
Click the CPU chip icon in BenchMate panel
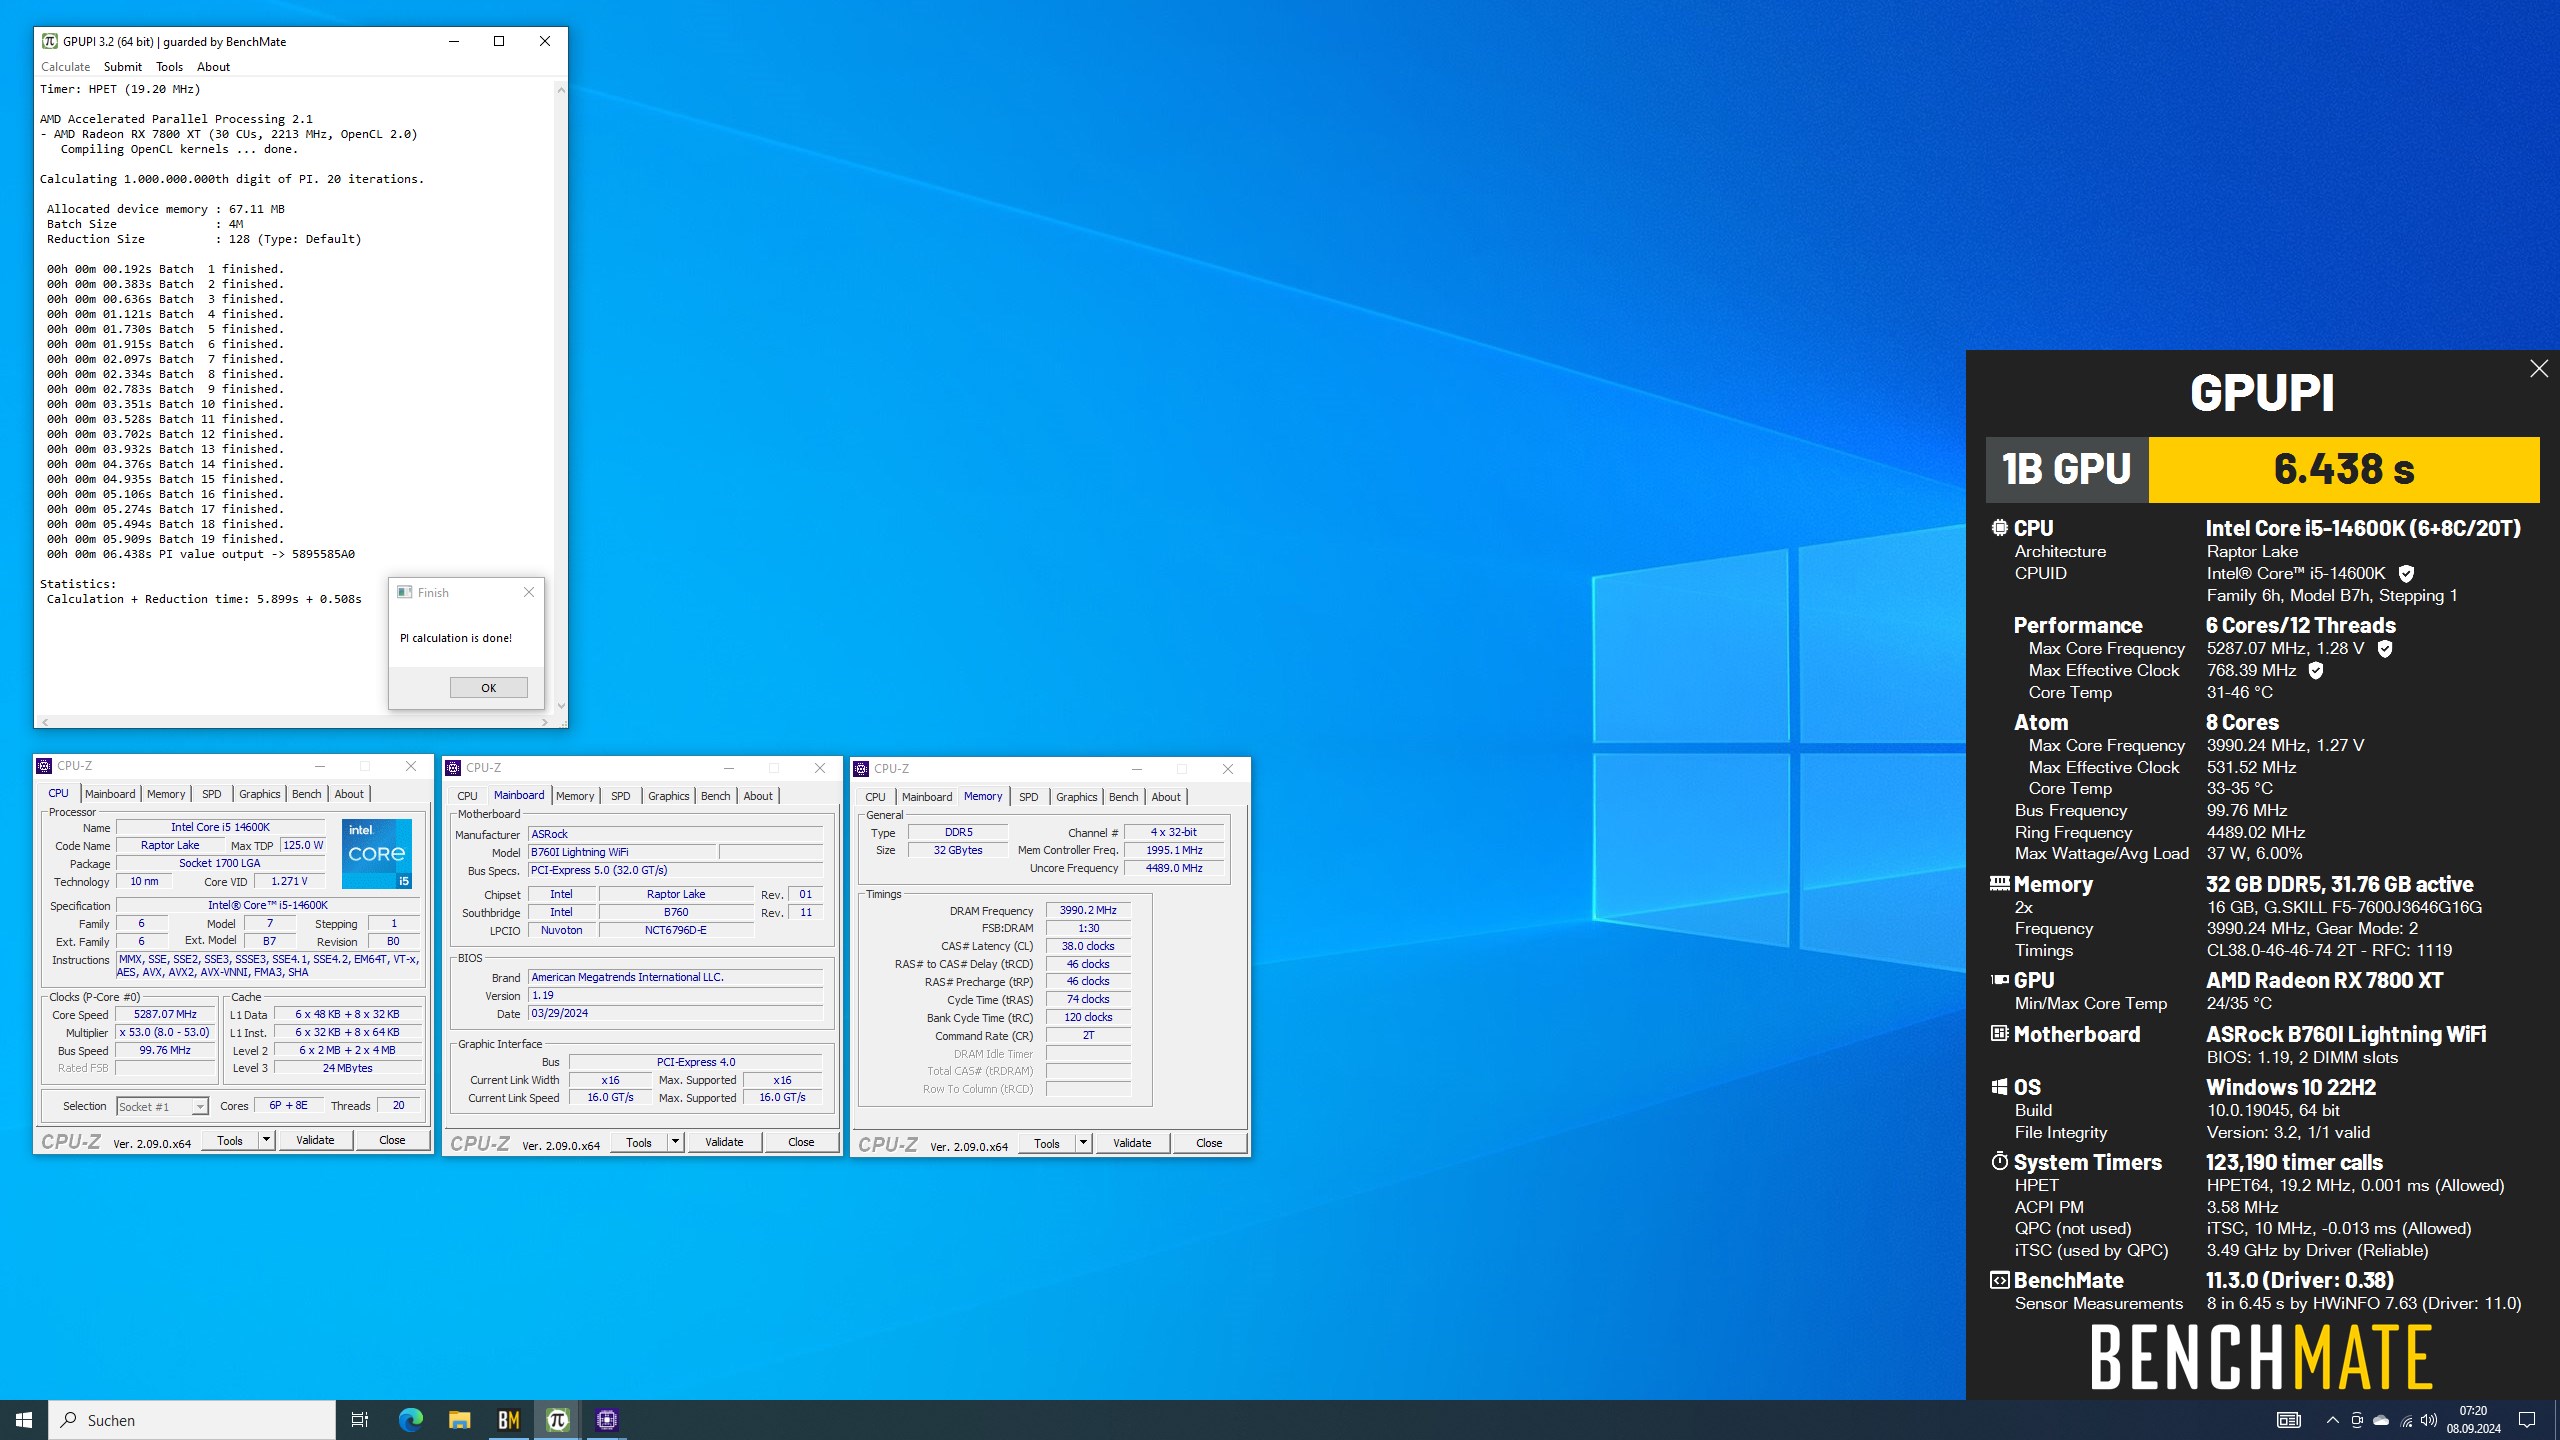pos(1999,528)
